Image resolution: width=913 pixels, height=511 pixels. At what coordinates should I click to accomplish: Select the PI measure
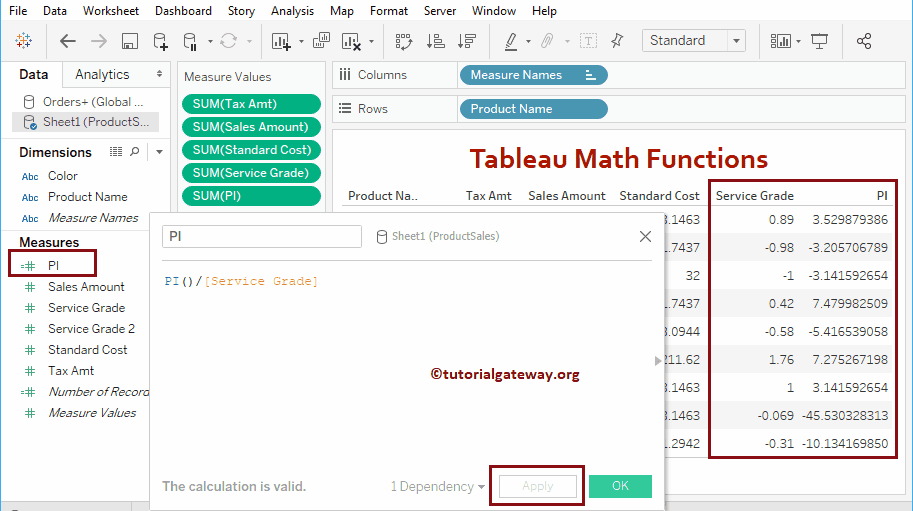53,265
